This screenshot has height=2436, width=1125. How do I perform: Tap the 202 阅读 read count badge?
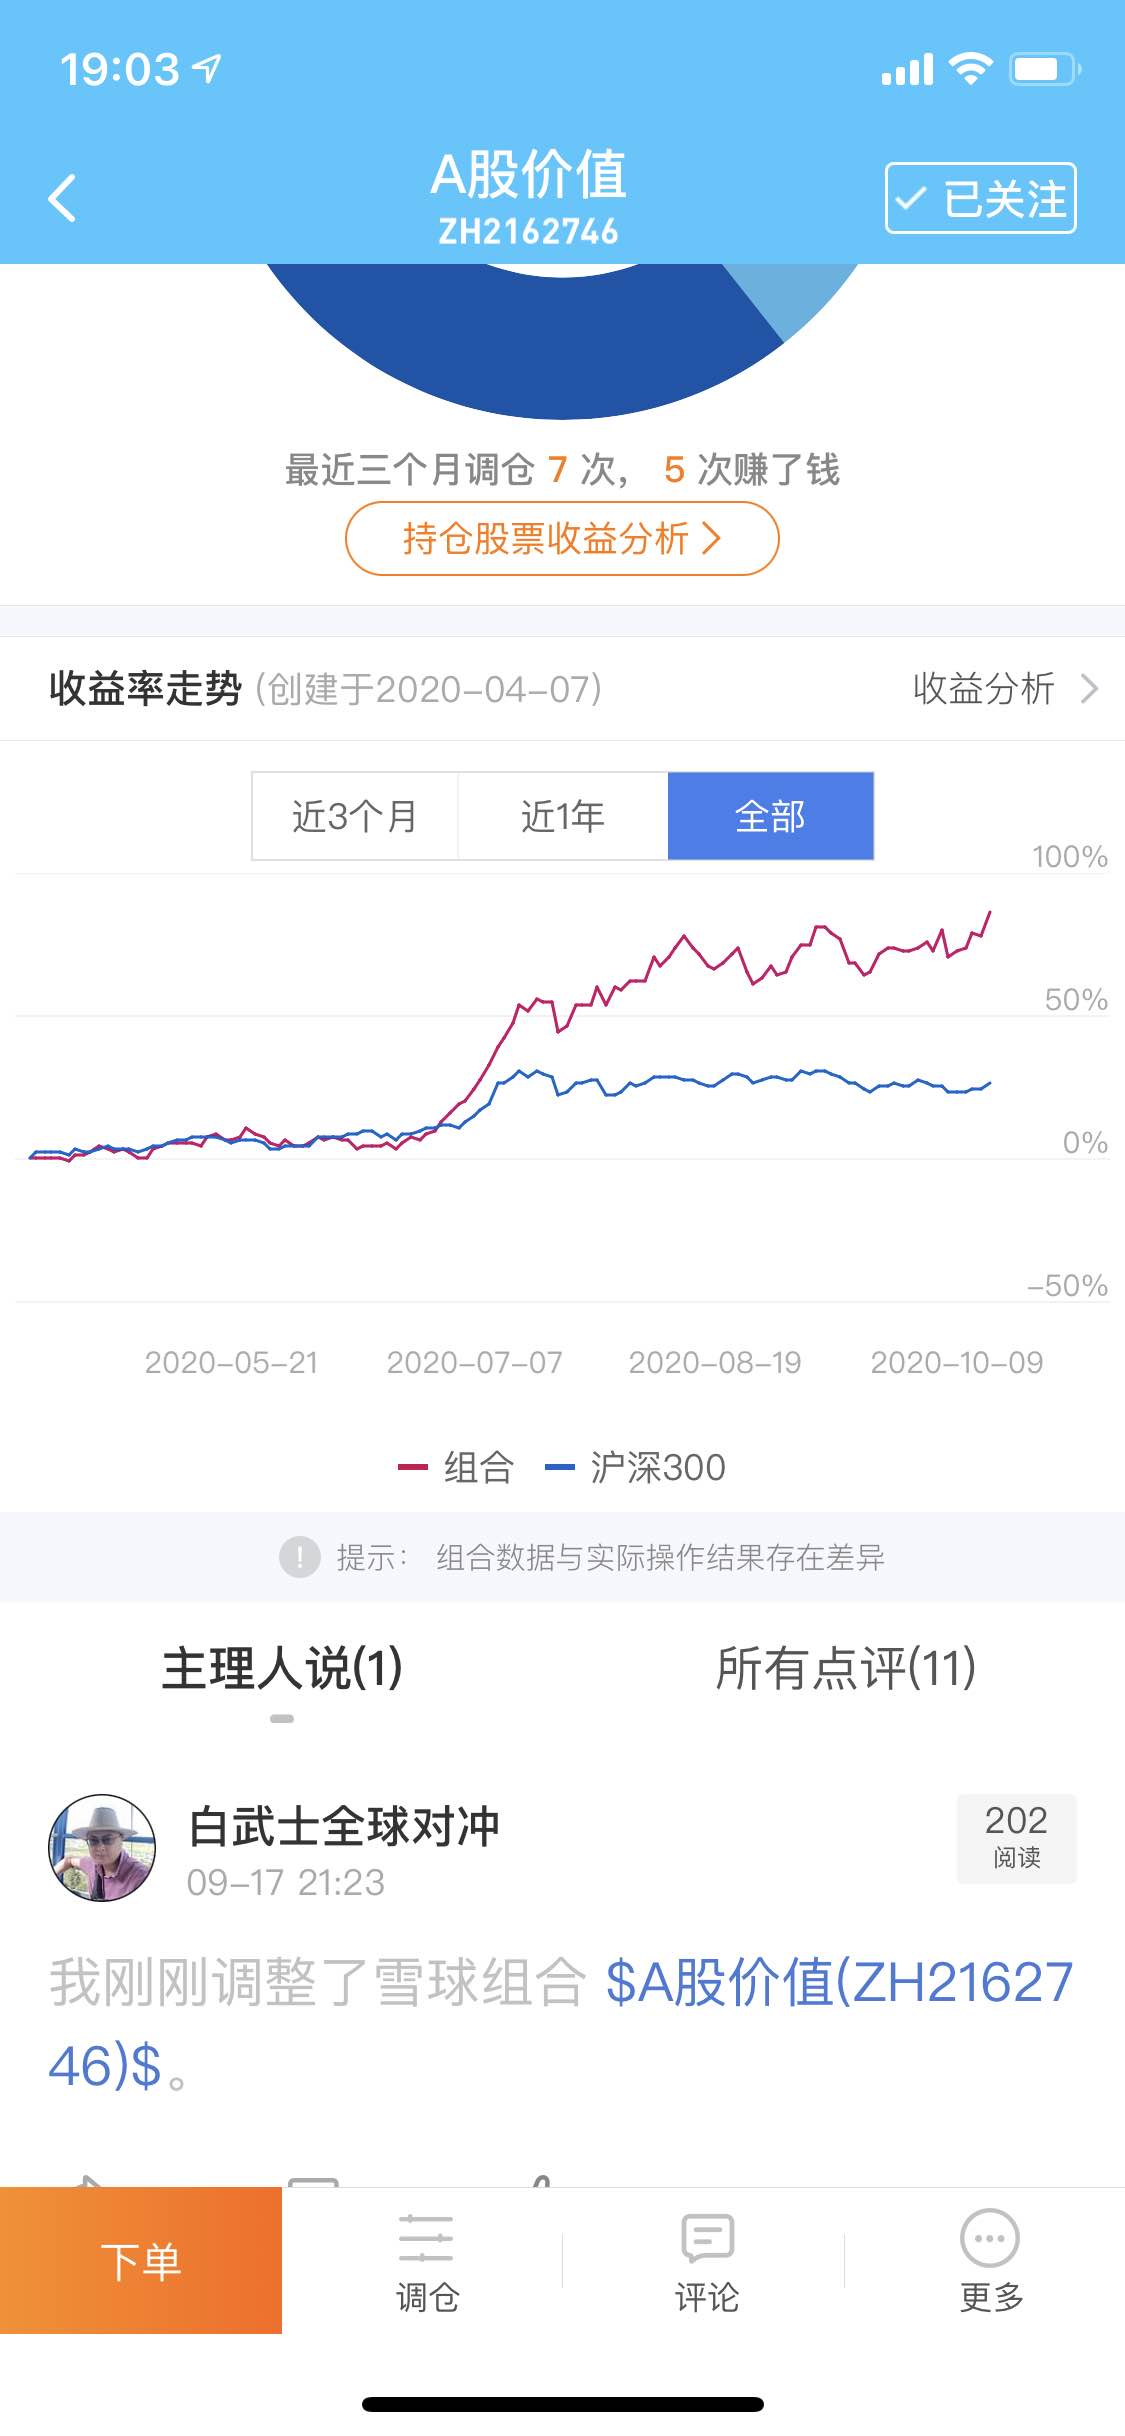point(1016,1838)
